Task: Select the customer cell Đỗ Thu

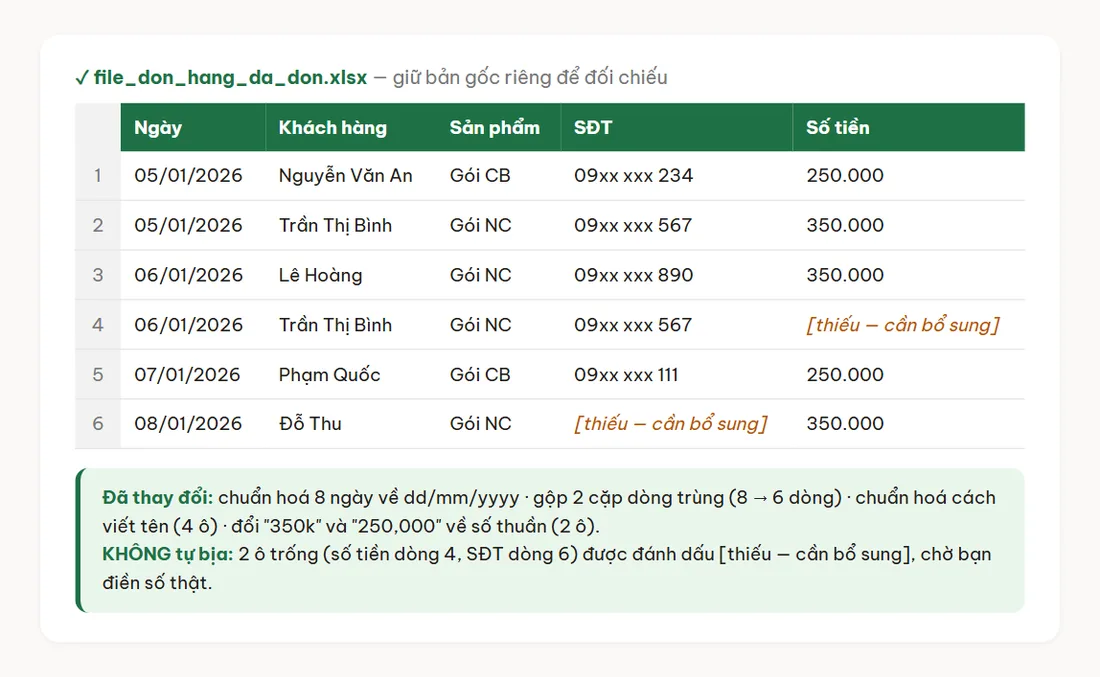Action: 310,424
